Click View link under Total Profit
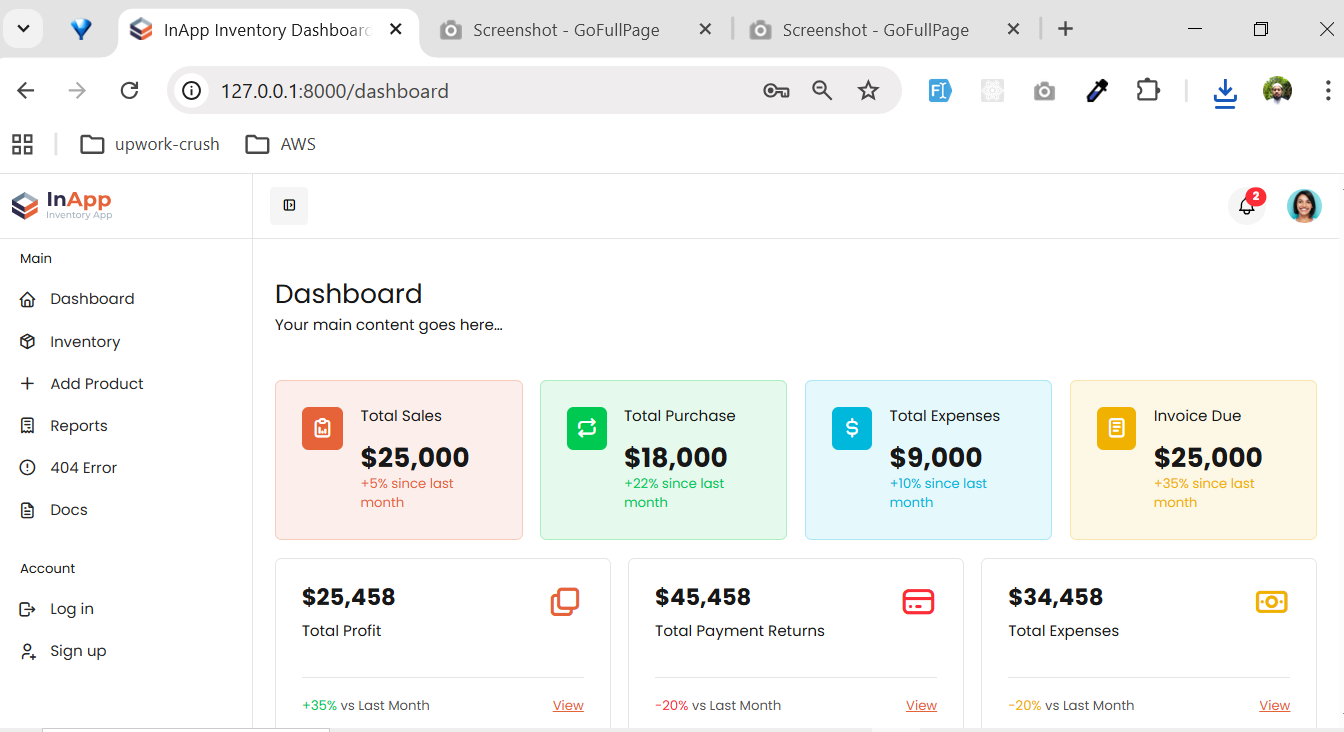The image size is (1344, 732). pos(568,706)
